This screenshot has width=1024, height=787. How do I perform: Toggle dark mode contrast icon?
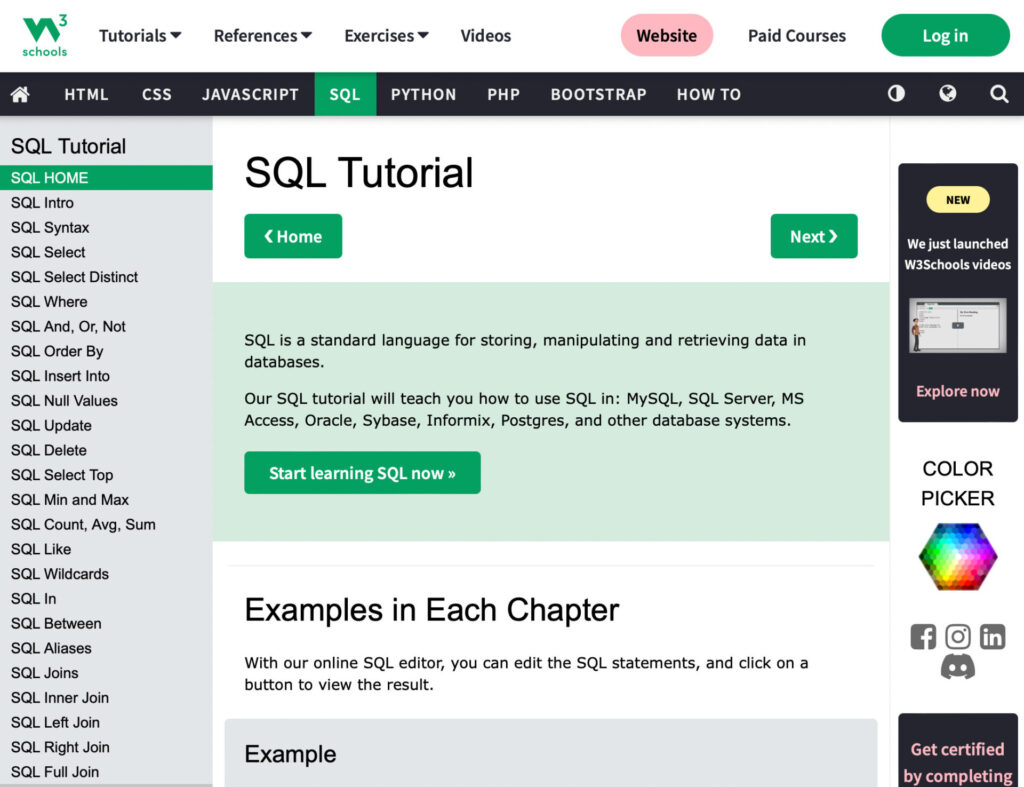point(896,94)
